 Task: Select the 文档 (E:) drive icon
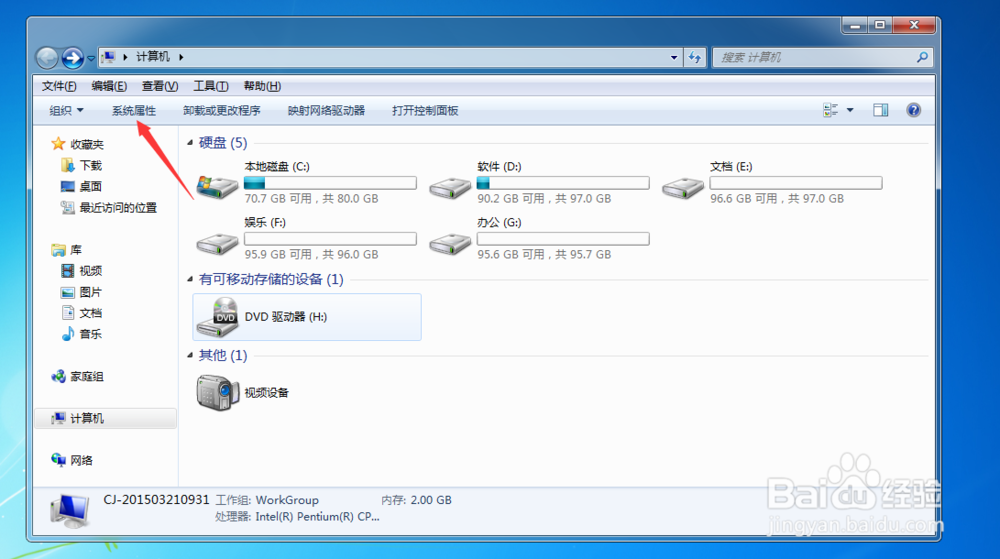point(682,187)
